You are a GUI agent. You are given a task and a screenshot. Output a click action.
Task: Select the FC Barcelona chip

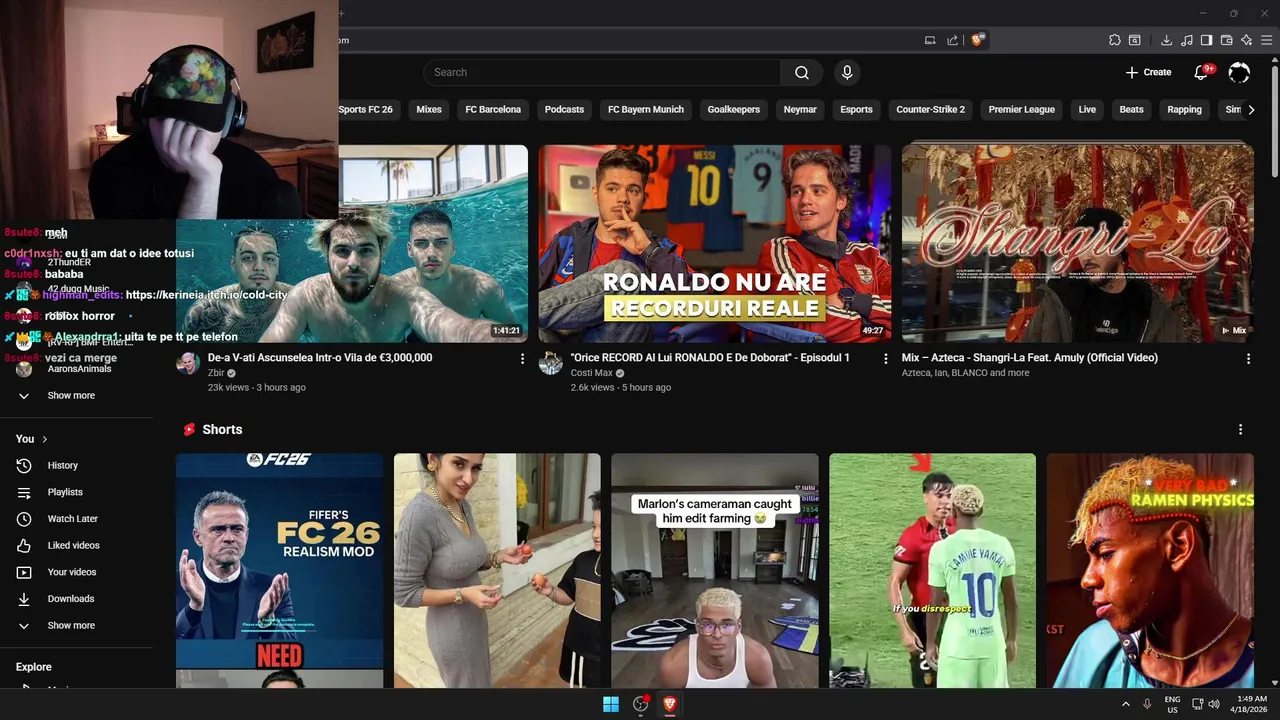click(x=493, y=110)
